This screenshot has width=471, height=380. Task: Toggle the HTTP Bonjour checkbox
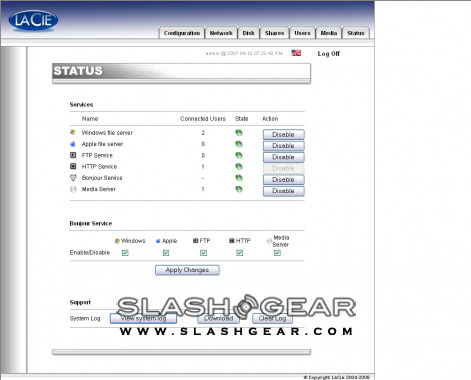pyautogui.click(x=239, y=253)
